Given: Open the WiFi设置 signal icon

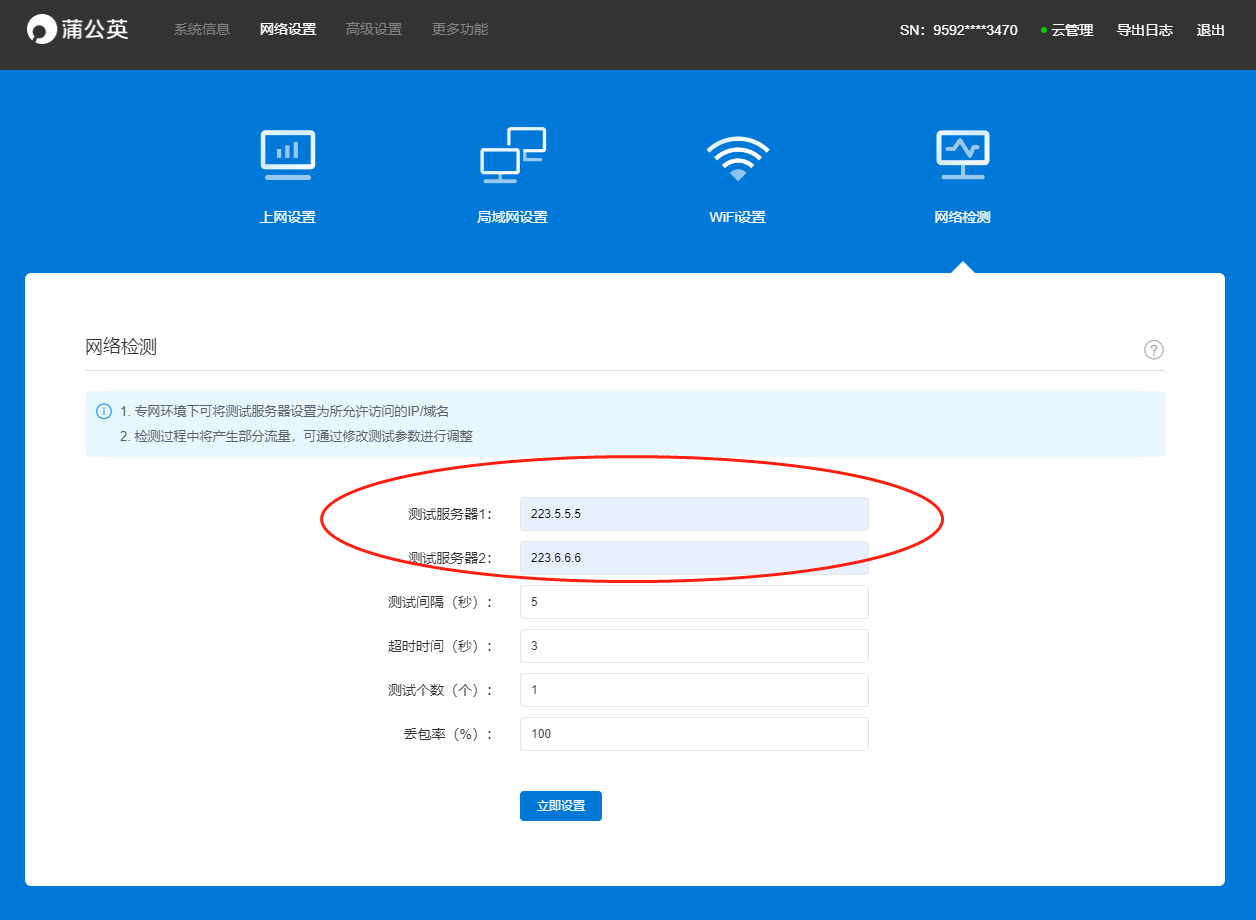Looking at the screenshot, I should click(737, 157).
